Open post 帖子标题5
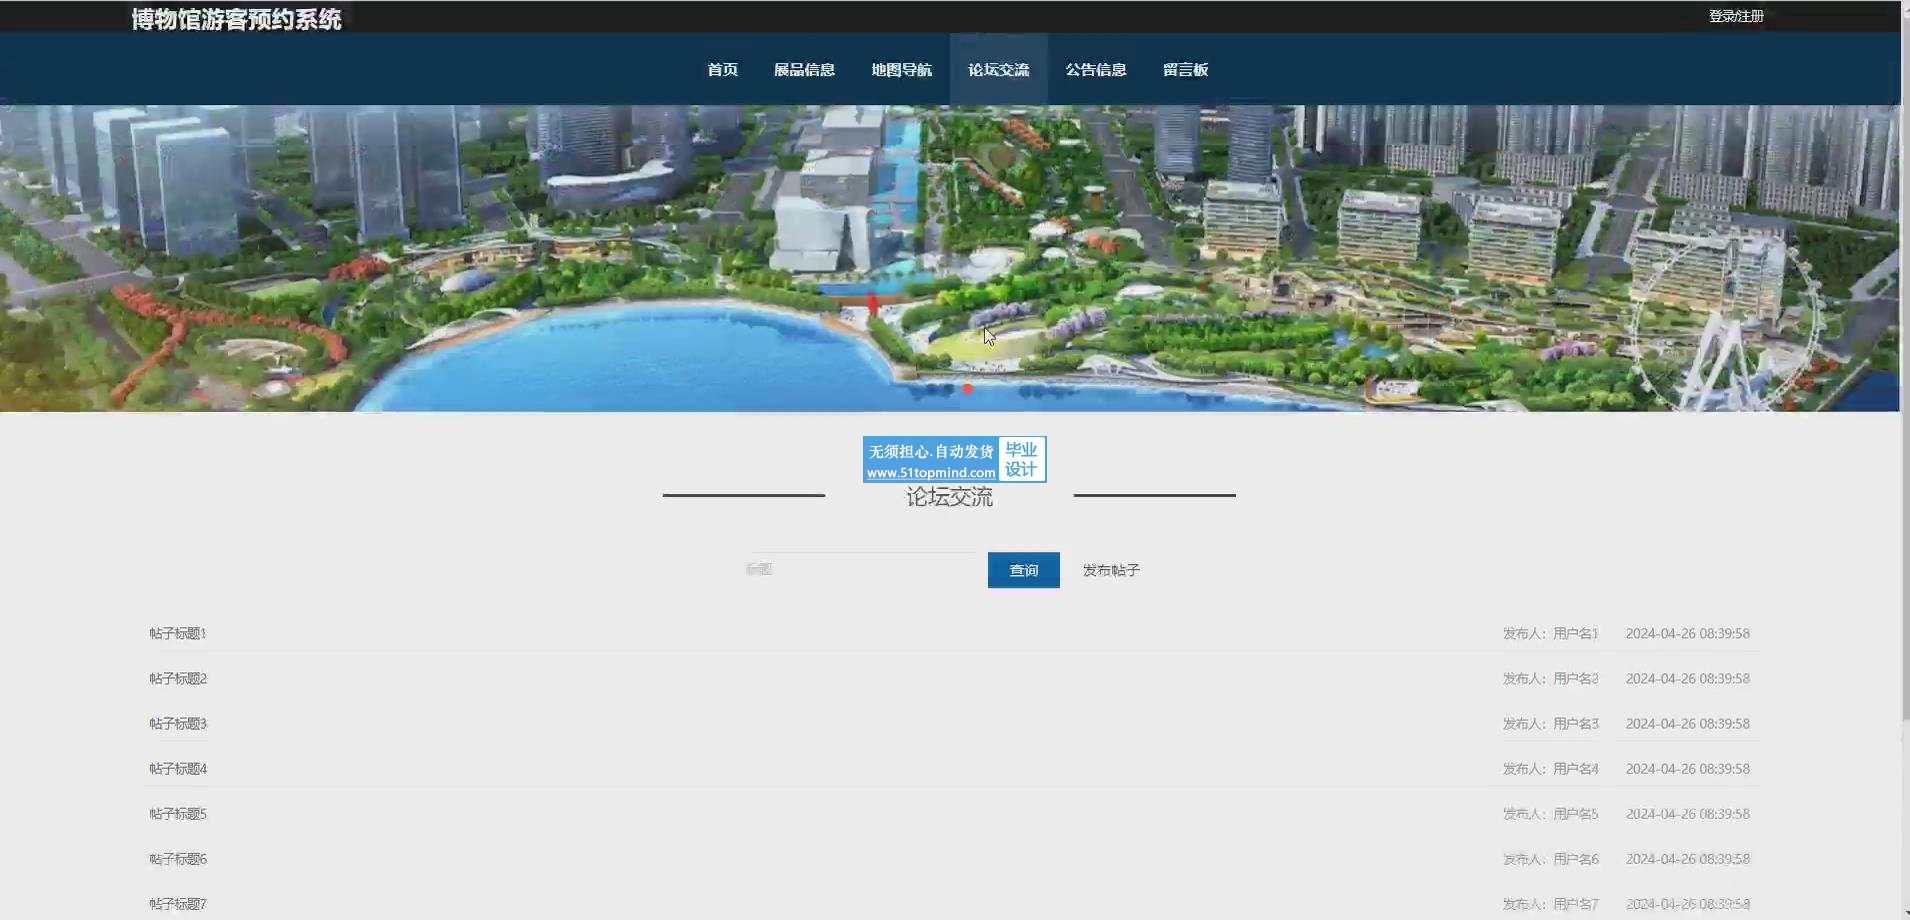 point(178,813)
